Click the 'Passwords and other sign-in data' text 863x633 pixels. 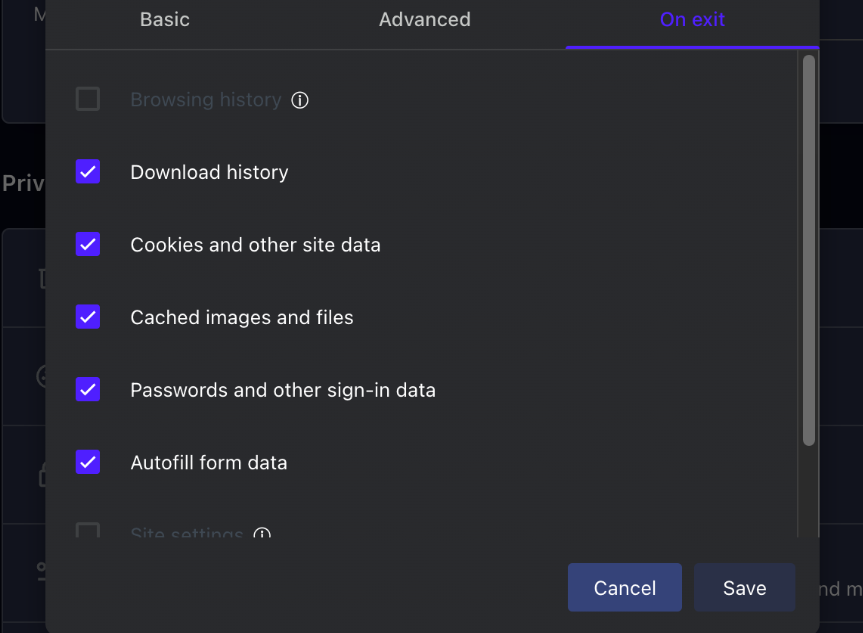[x=283, y=390]
